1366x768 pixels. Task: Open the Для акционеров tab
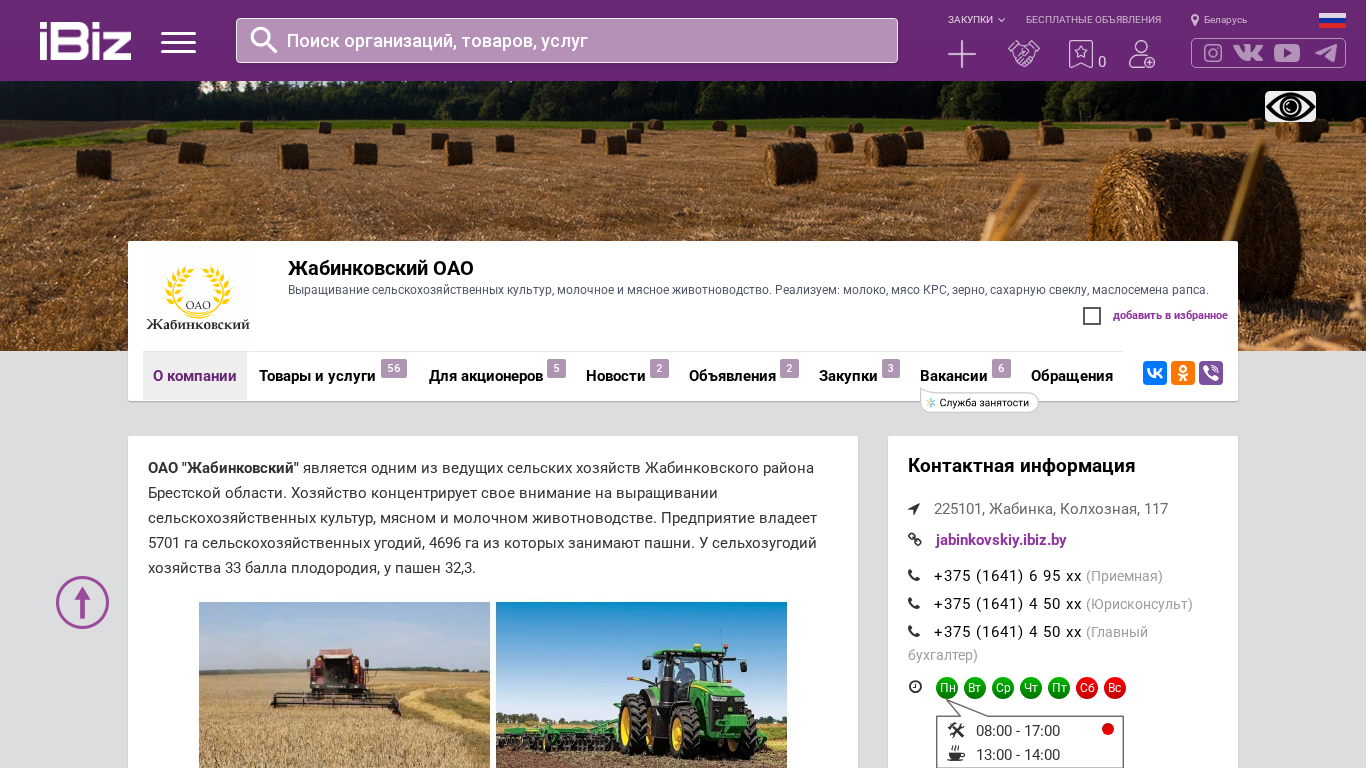tap(497, 376)
